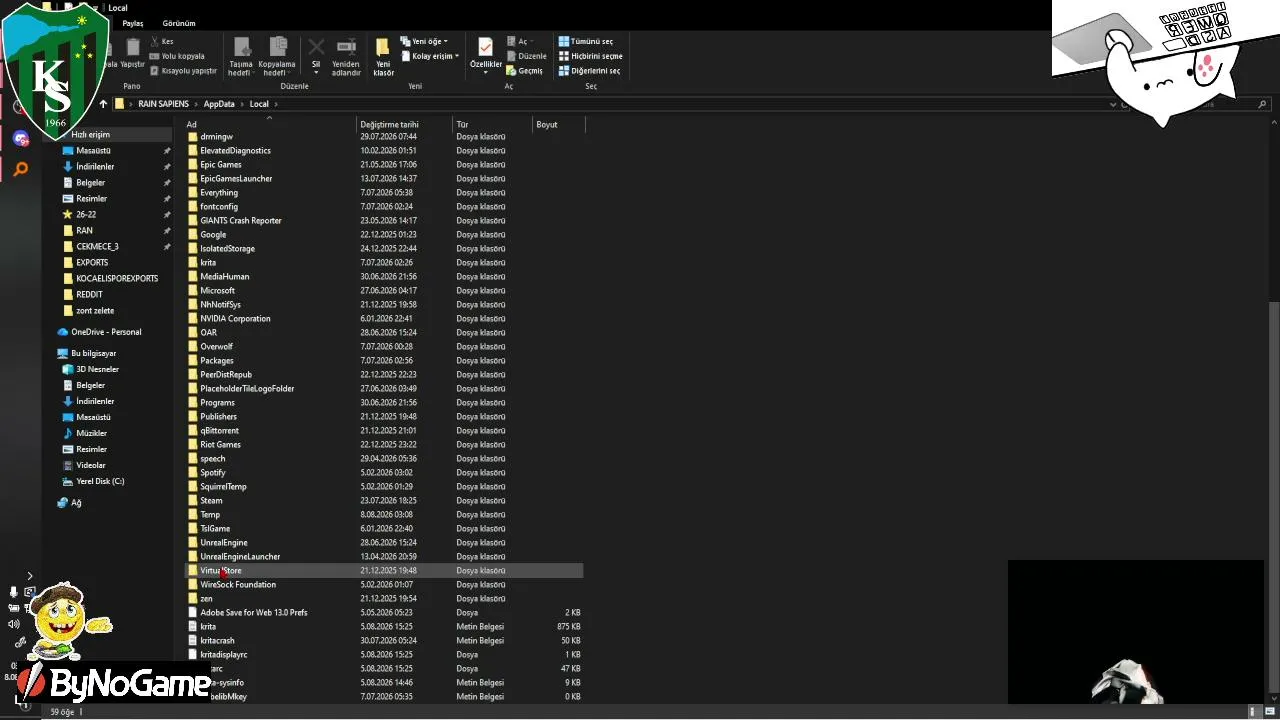Image resolution: width=1280 pixels, height=720 pixels.
Task: Select the Steam folder icon
Action: [x=193, y=501]
